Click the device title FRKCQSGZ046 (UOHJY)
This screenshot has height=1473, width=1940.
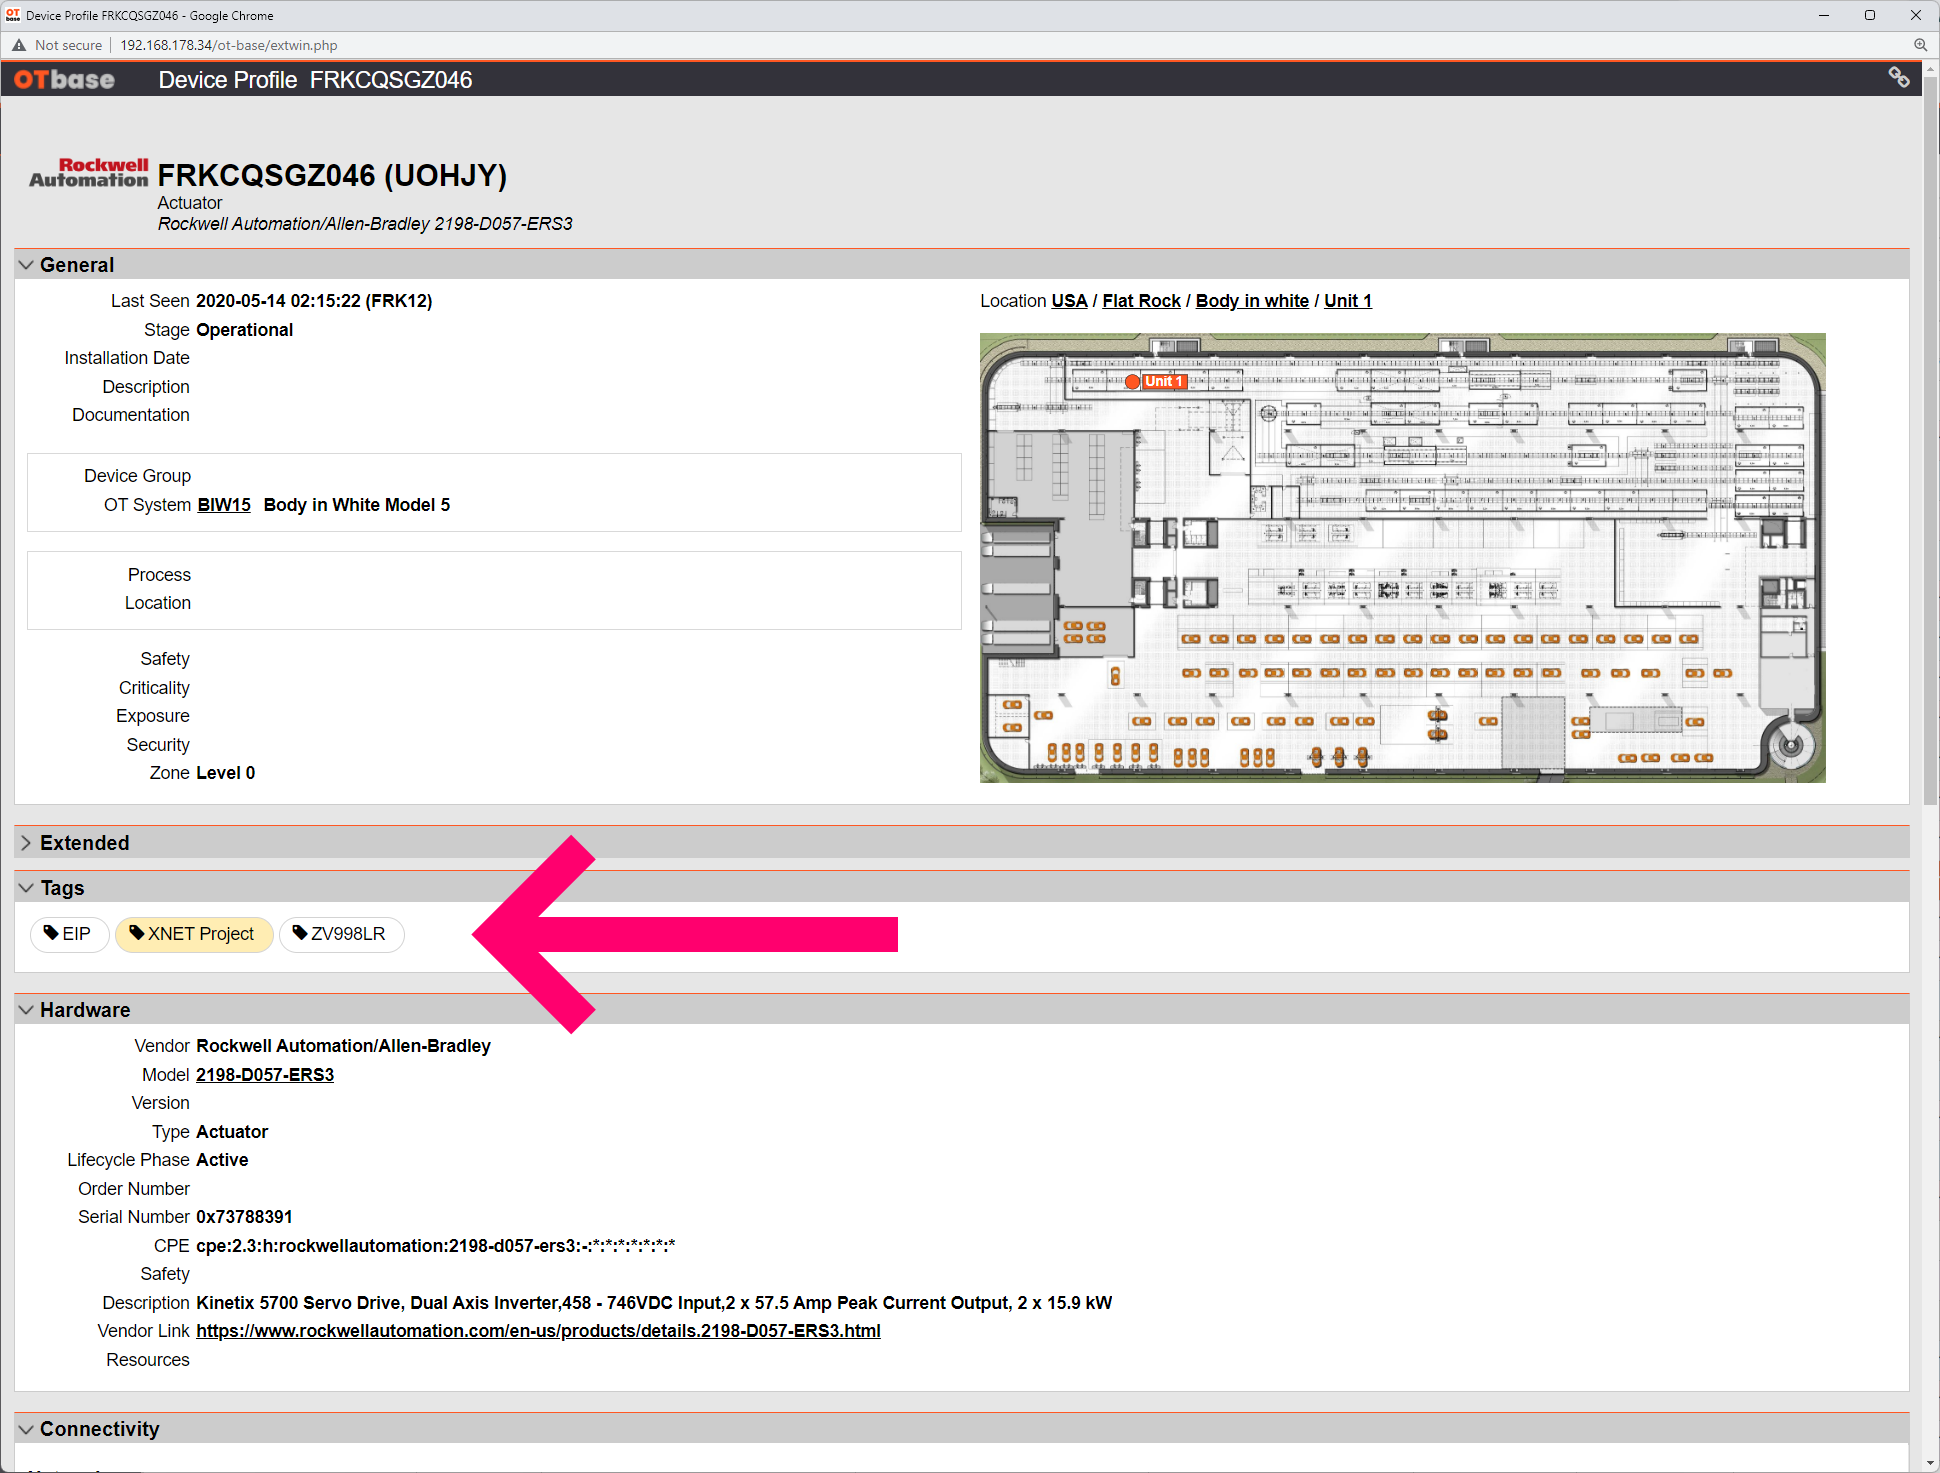click(332, 175)
